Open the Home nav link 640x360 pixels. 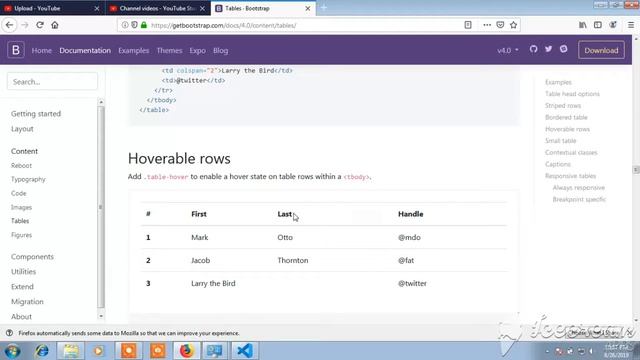tap(42, 51)
